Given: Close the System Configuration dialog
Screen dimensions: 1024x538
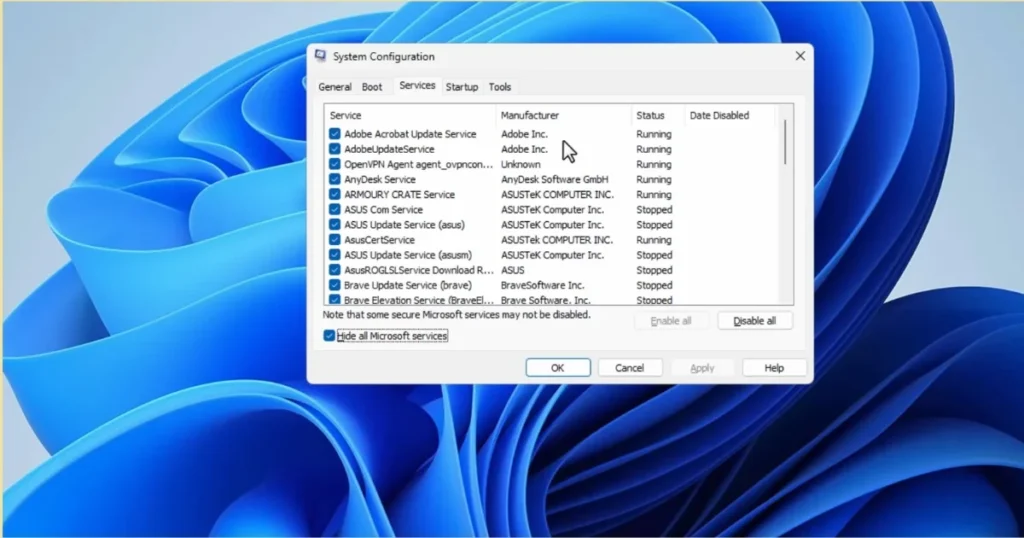Looking at the screenshot, I should click(800, 56).
